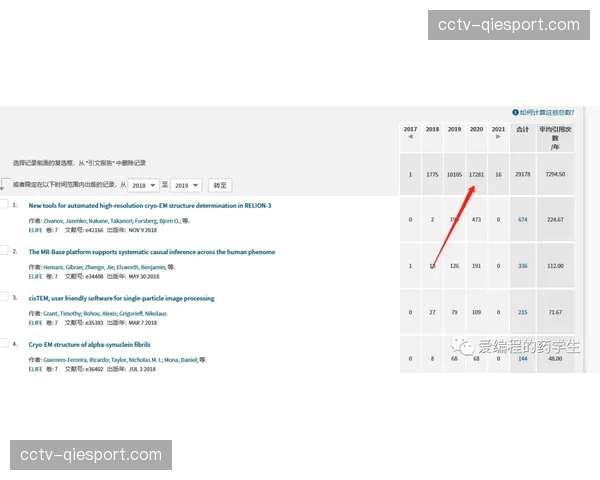Click the total citation count 336
600x480 pixels.
point(522,266)
